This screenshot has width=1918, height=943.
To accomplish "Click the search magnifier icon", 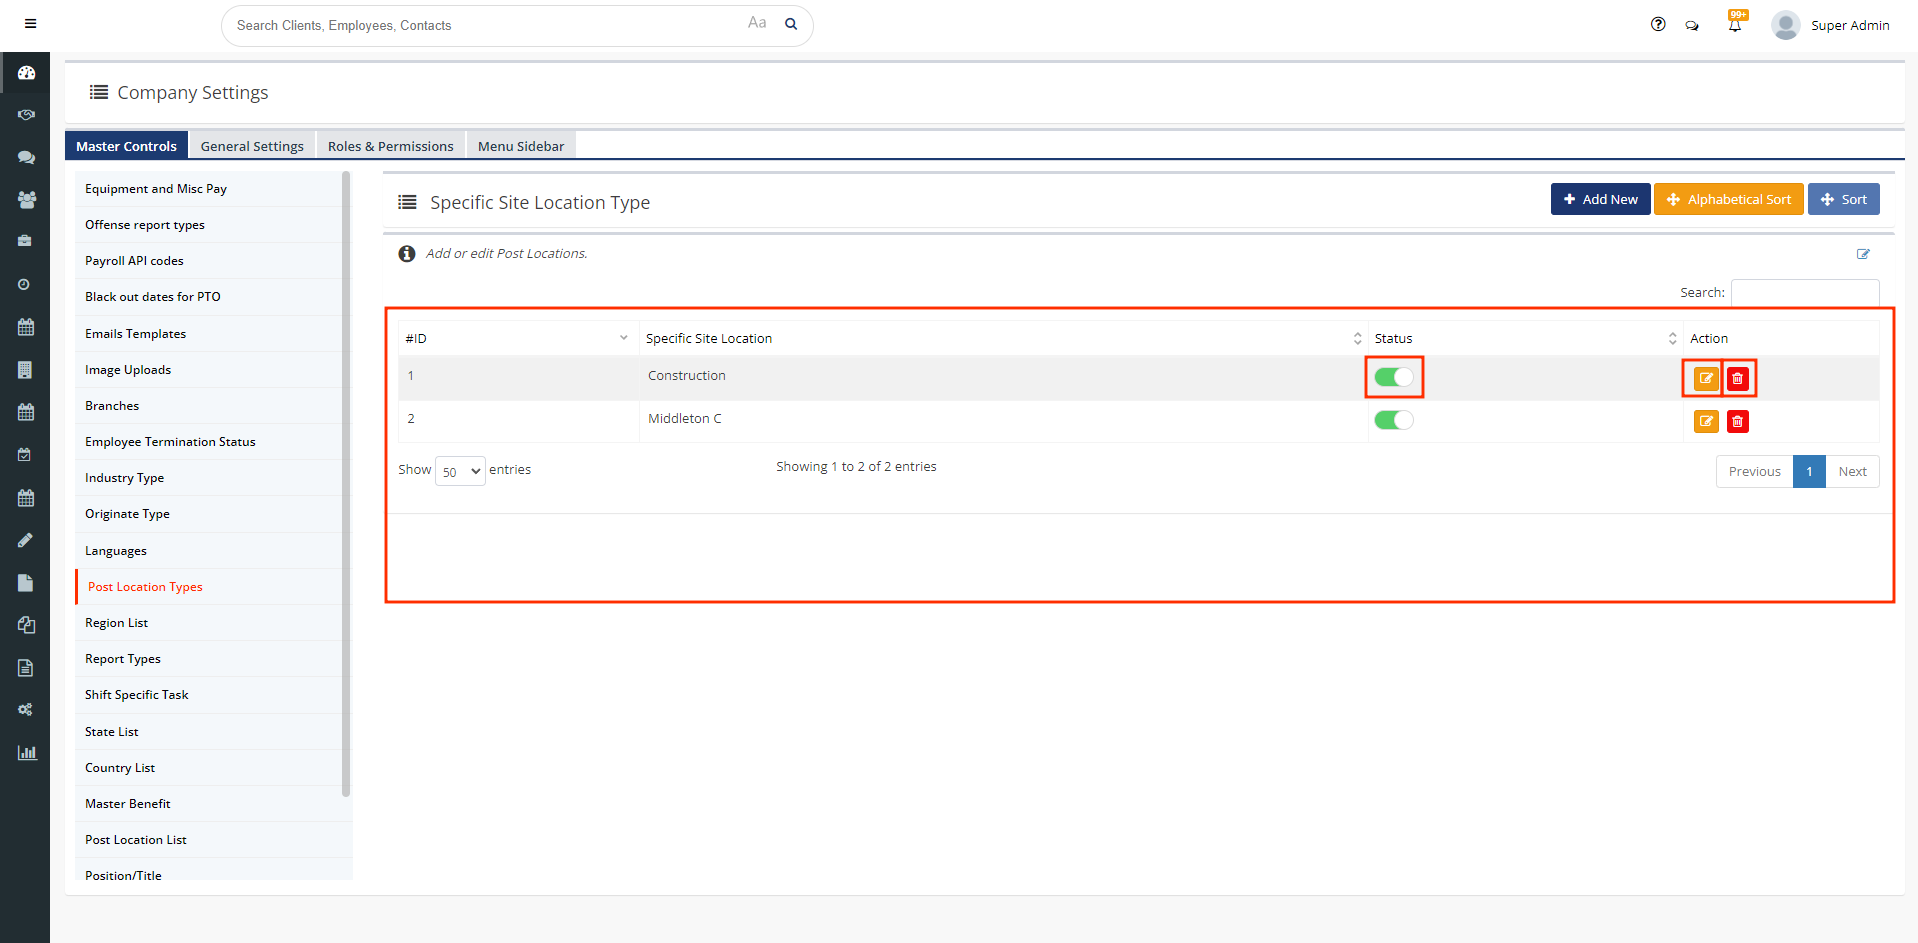I will (791, 25).
